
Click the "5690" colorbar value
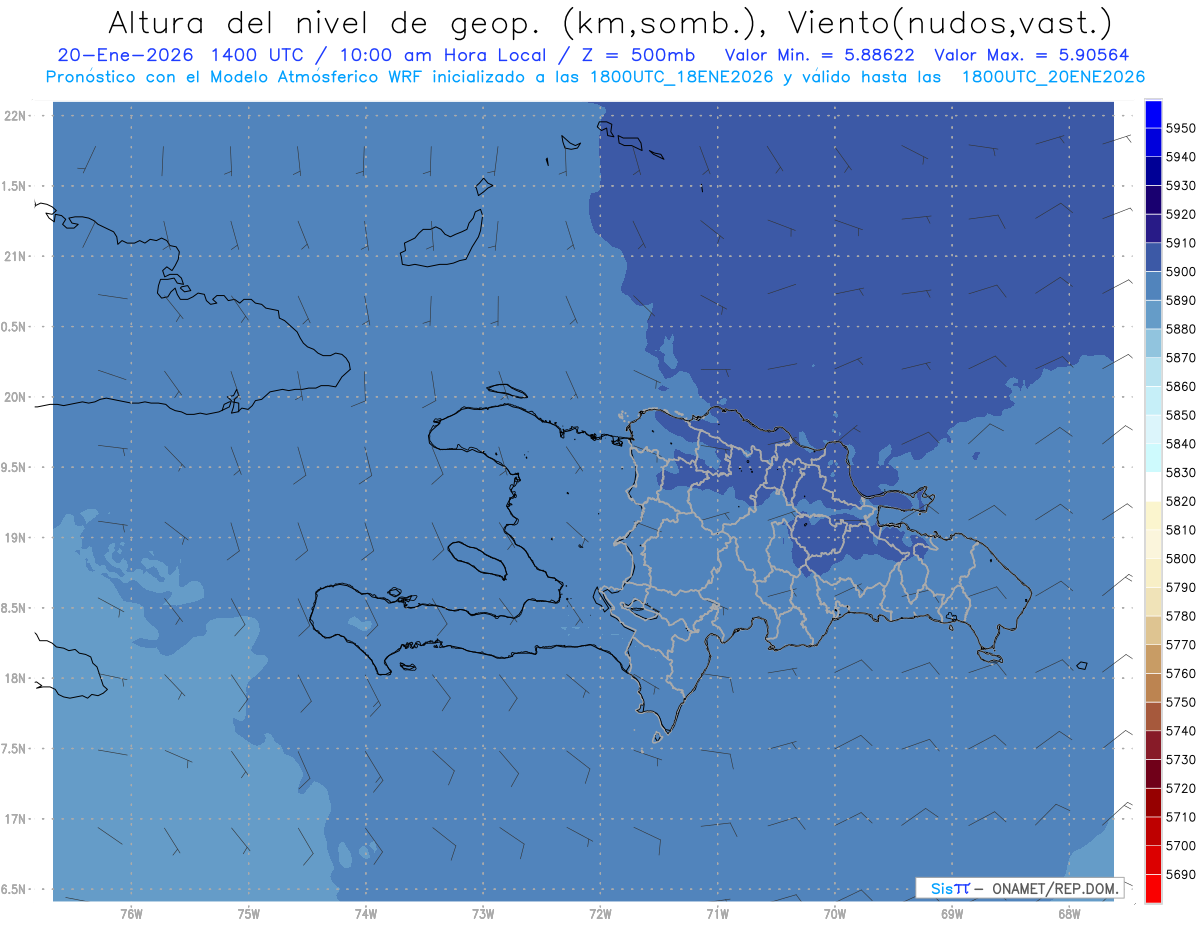click(1180, 874)
